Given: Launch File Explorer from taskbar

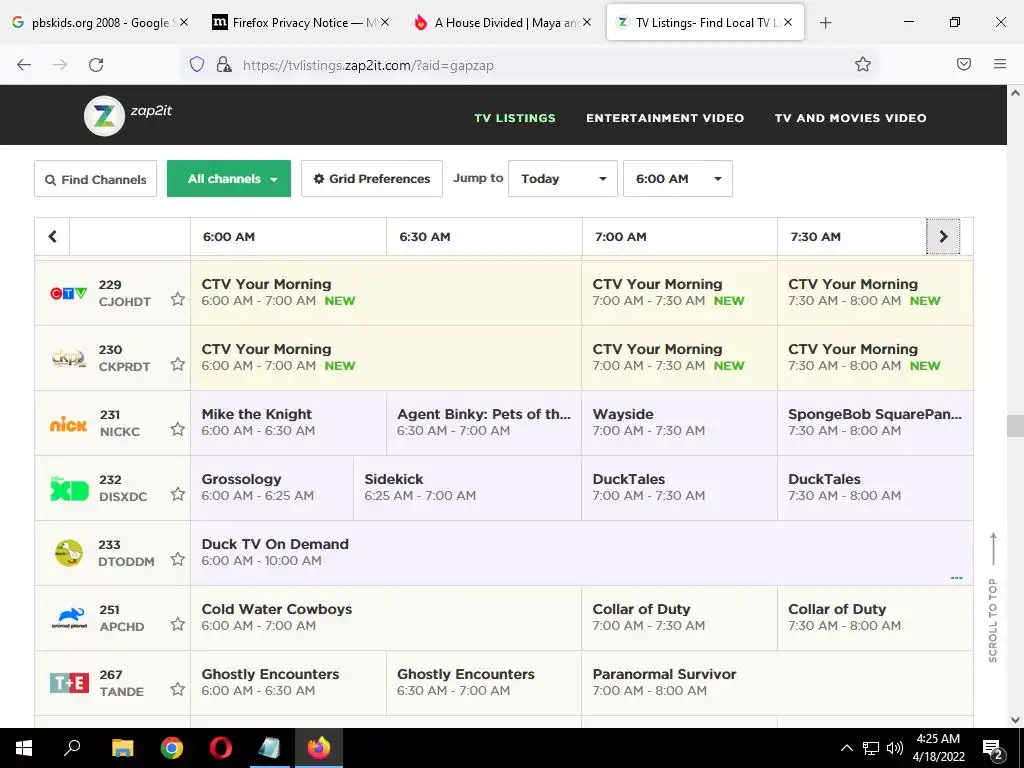Looking at the screenshot, I should click(x=122, y=748).
